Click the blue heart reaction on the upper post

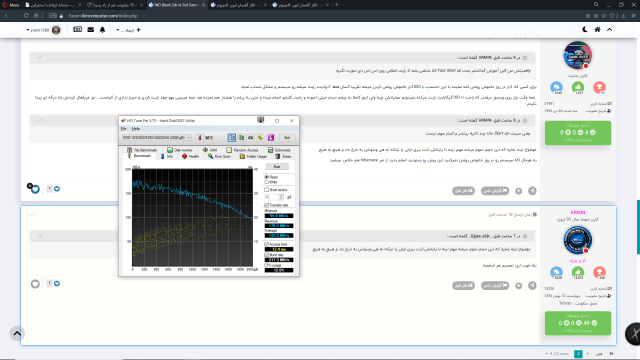35,189
